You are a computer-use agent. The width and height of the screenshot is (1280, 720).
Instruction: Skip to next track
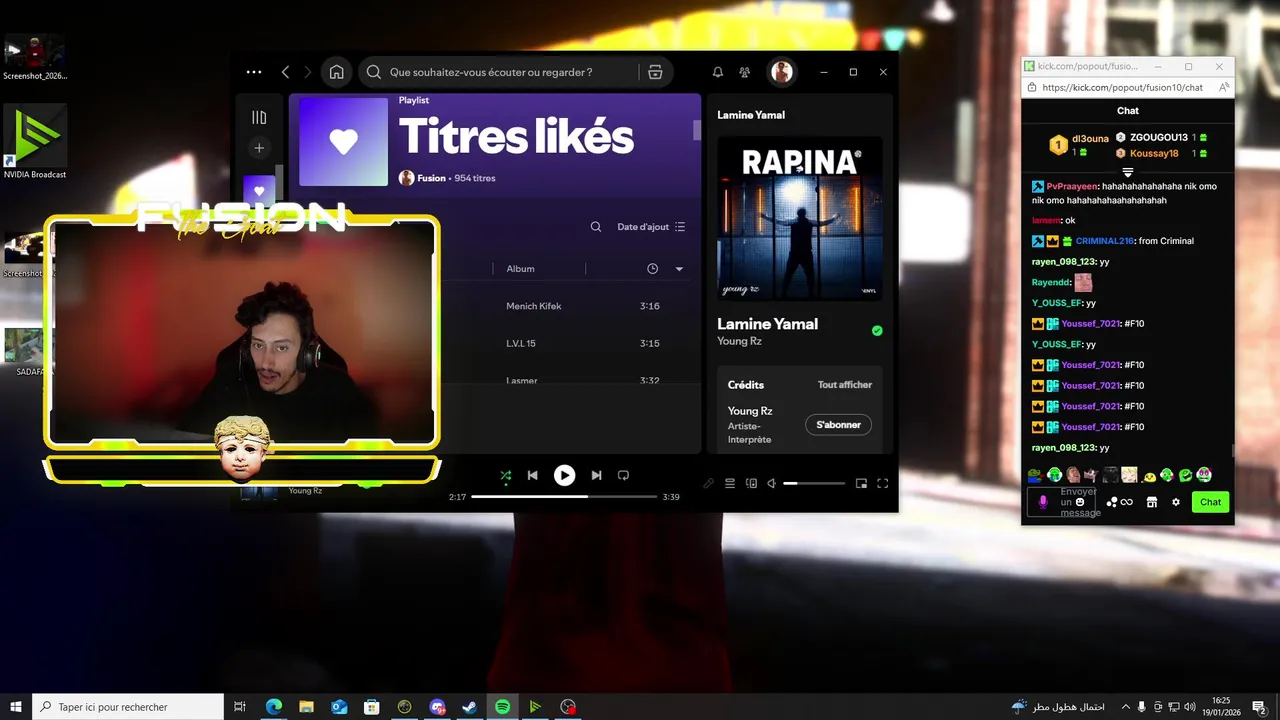click(596, 476)
